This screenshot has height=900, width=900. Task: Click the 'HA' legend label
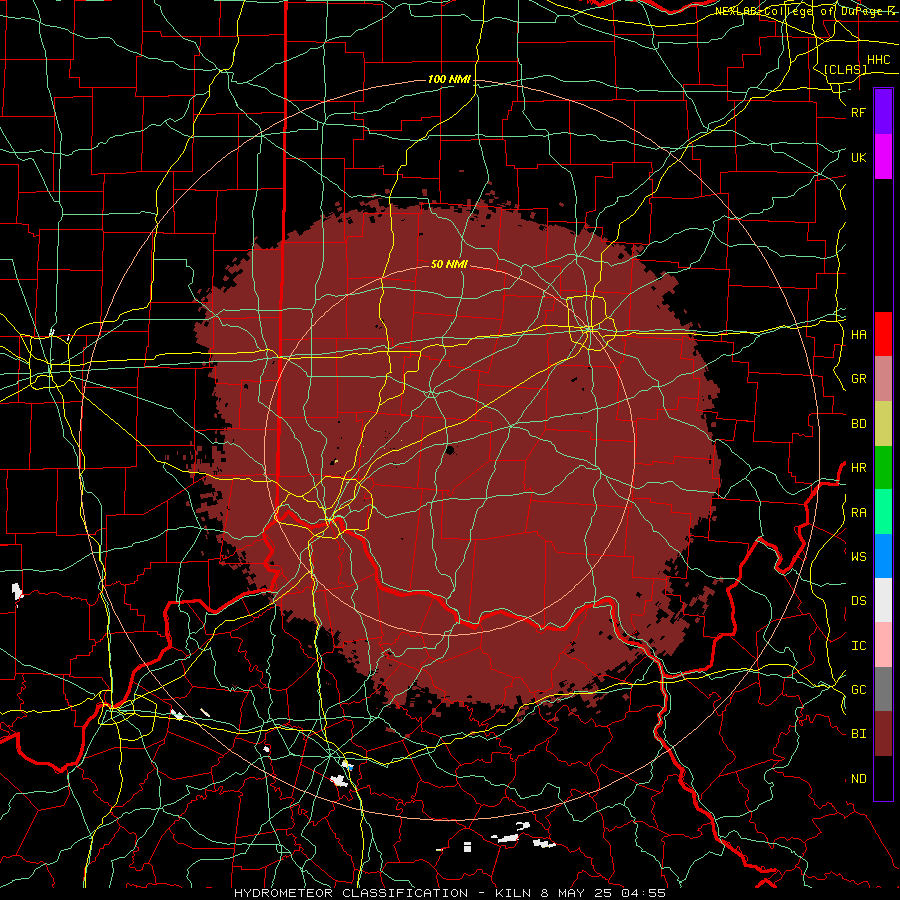(858, 335)
